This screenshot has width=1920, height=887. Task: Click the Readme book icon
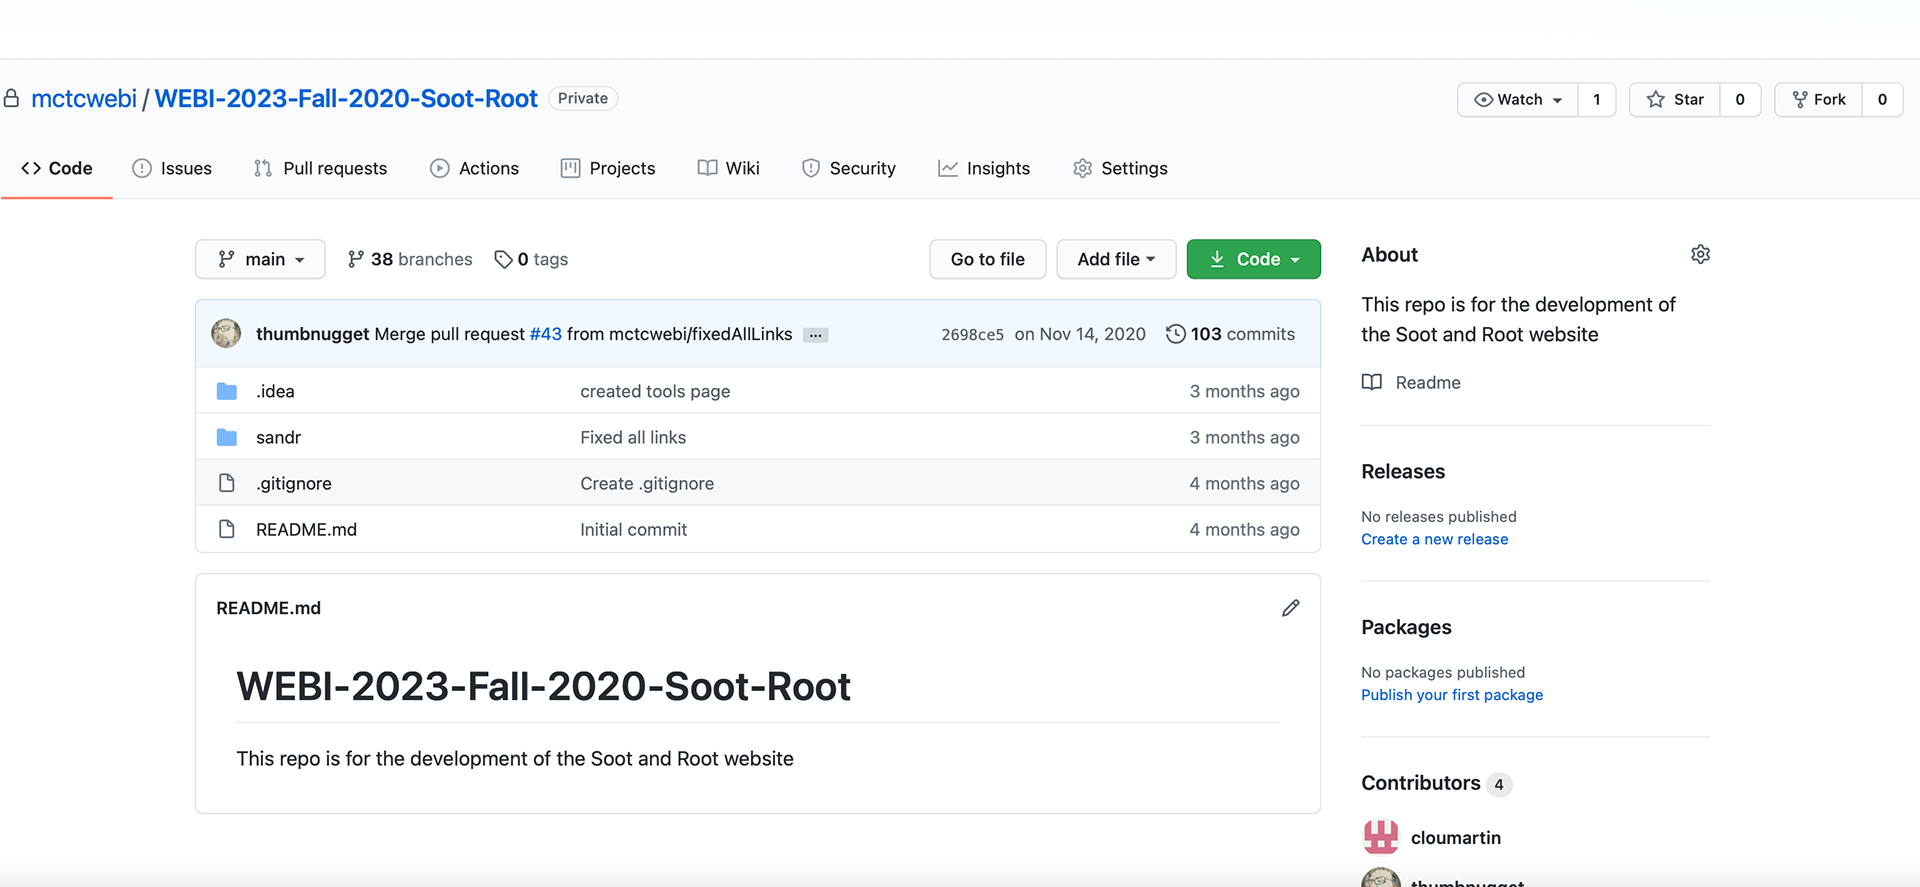(1372, 382)
